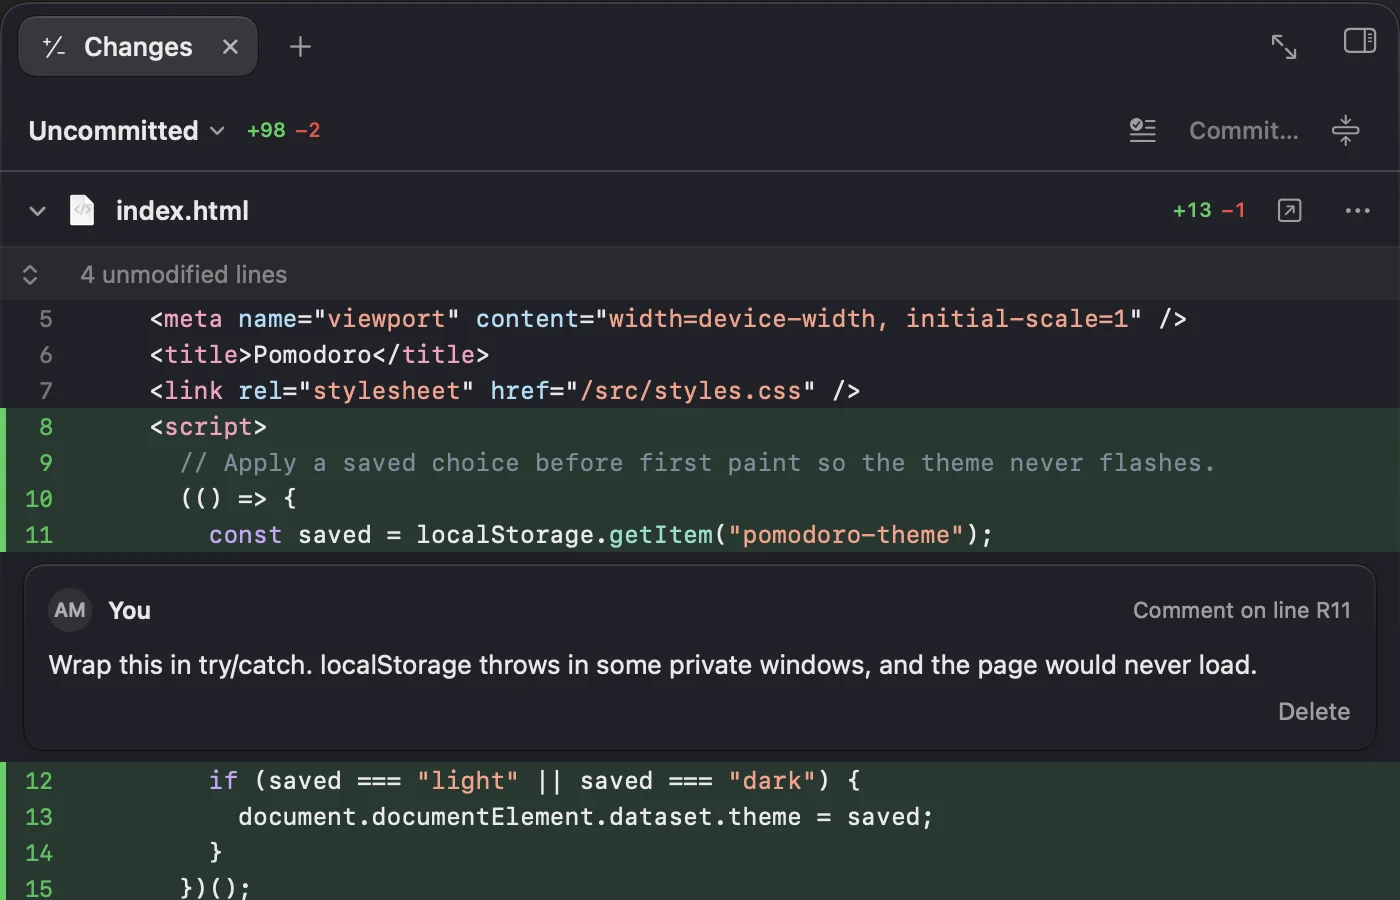Click line number 8 in gutter
1400x900 pixels.
46,427
